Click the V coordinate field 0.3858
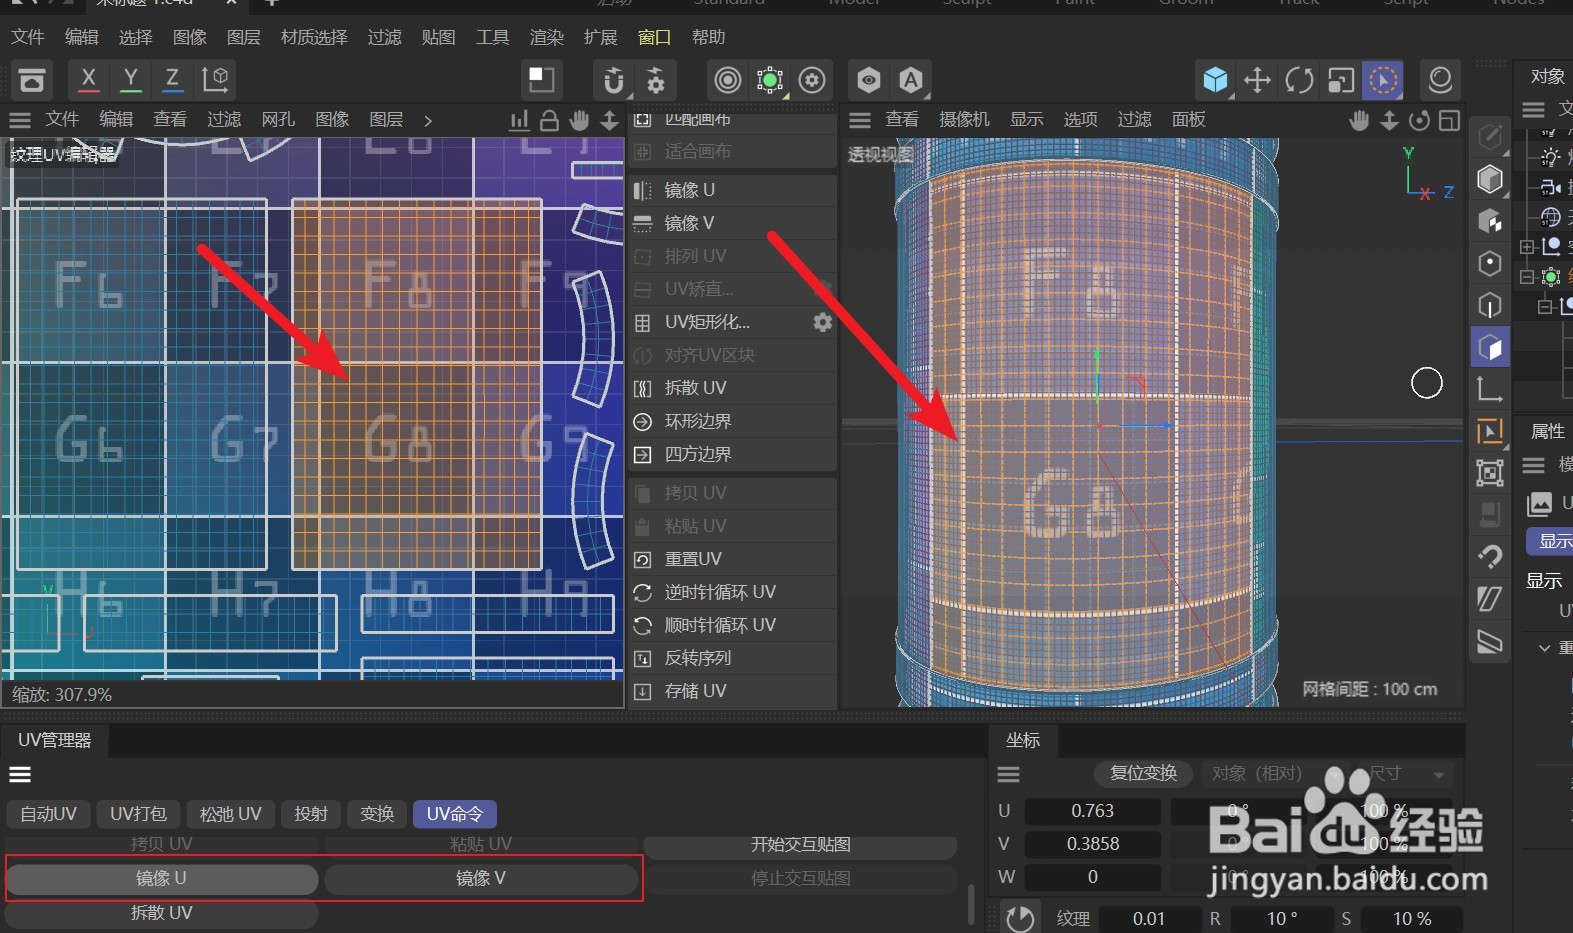 coord(1093,844)
